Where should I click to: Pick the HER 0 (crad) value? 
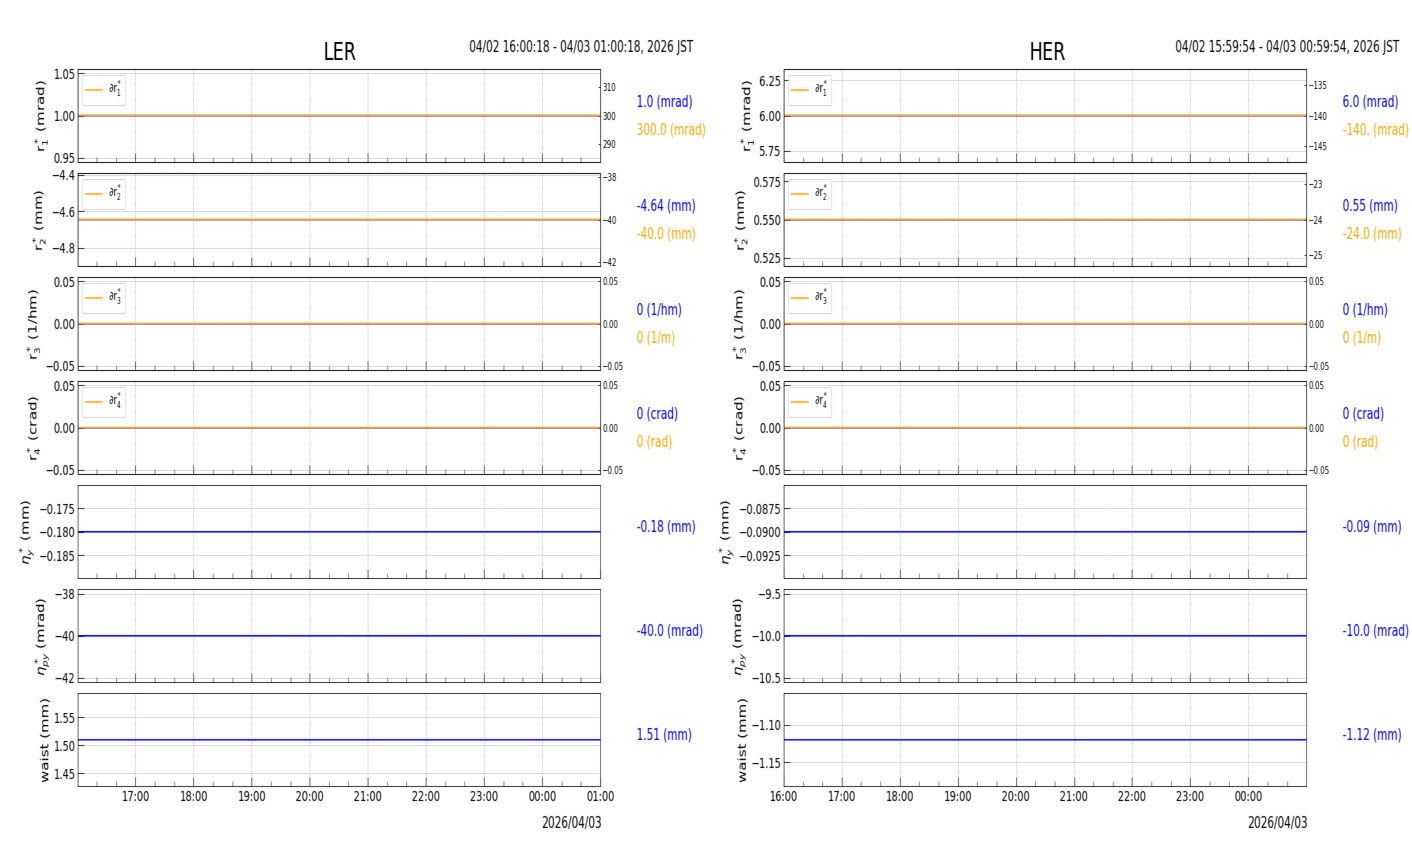[x=1363, y=414]
